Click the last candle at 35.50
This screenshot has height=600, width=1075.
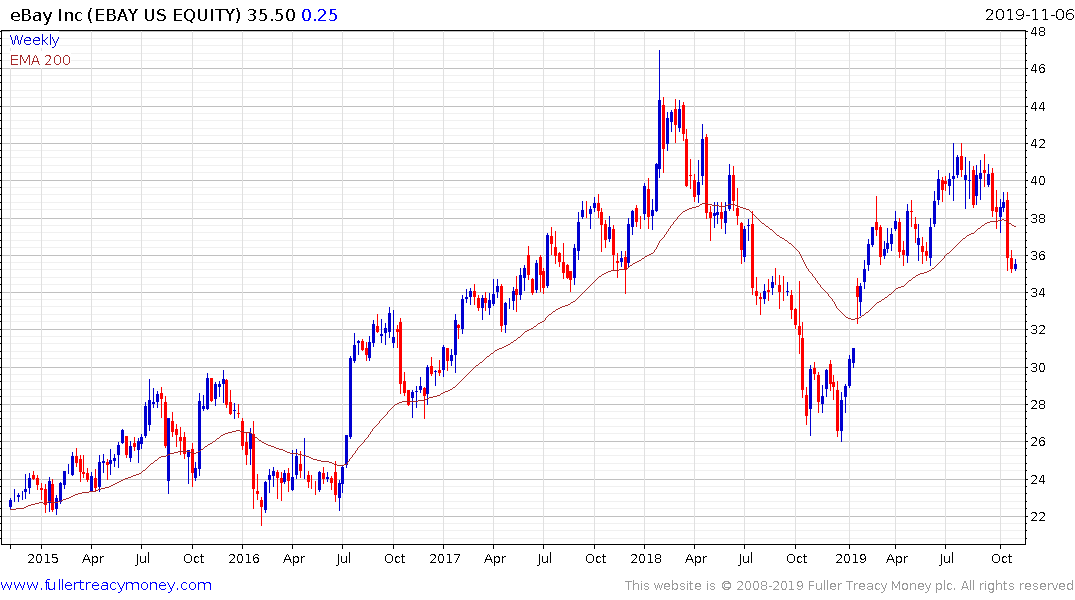(1015, 267)
